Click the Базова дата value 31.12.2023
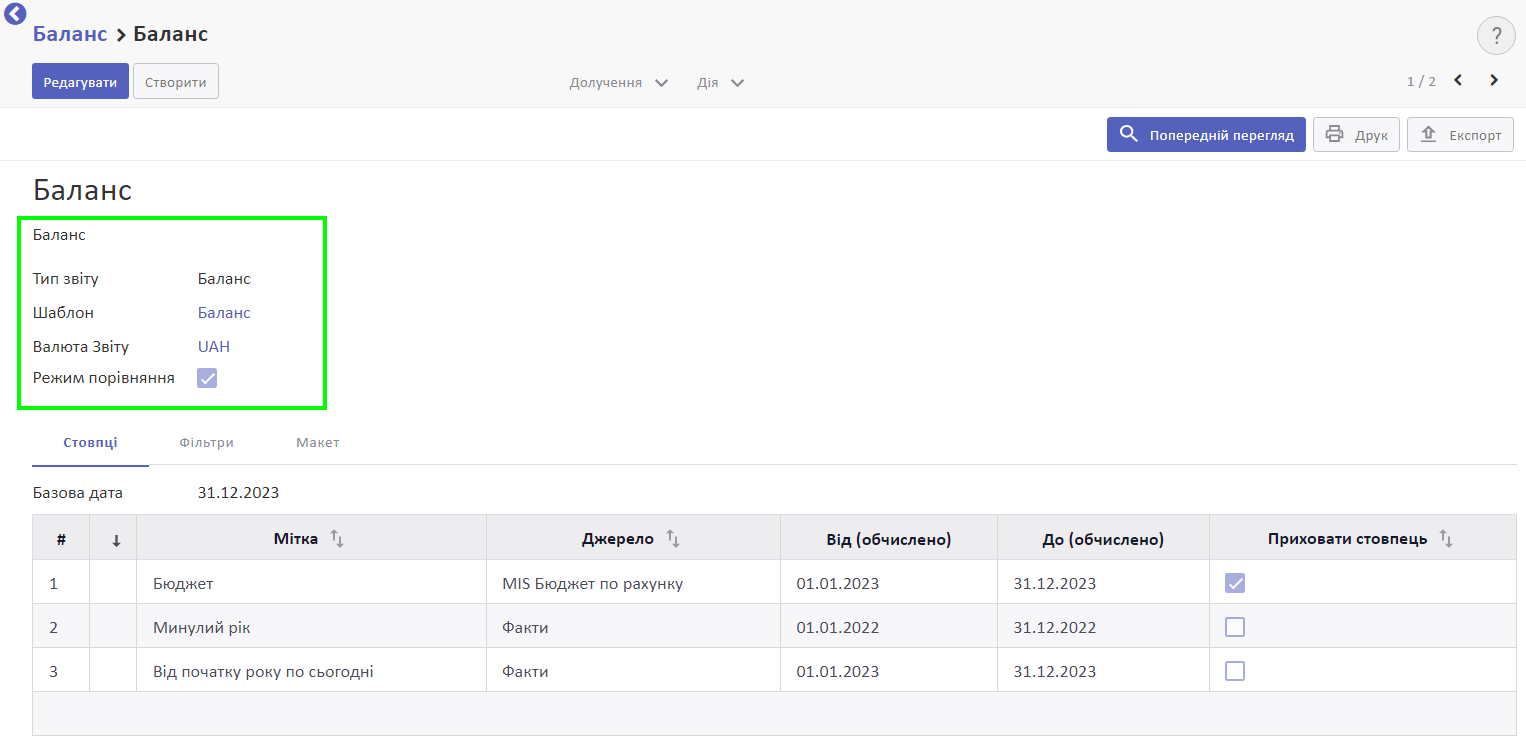This screenshot has height=748, width=1526. pyautogui.click(x=238, y=492)
